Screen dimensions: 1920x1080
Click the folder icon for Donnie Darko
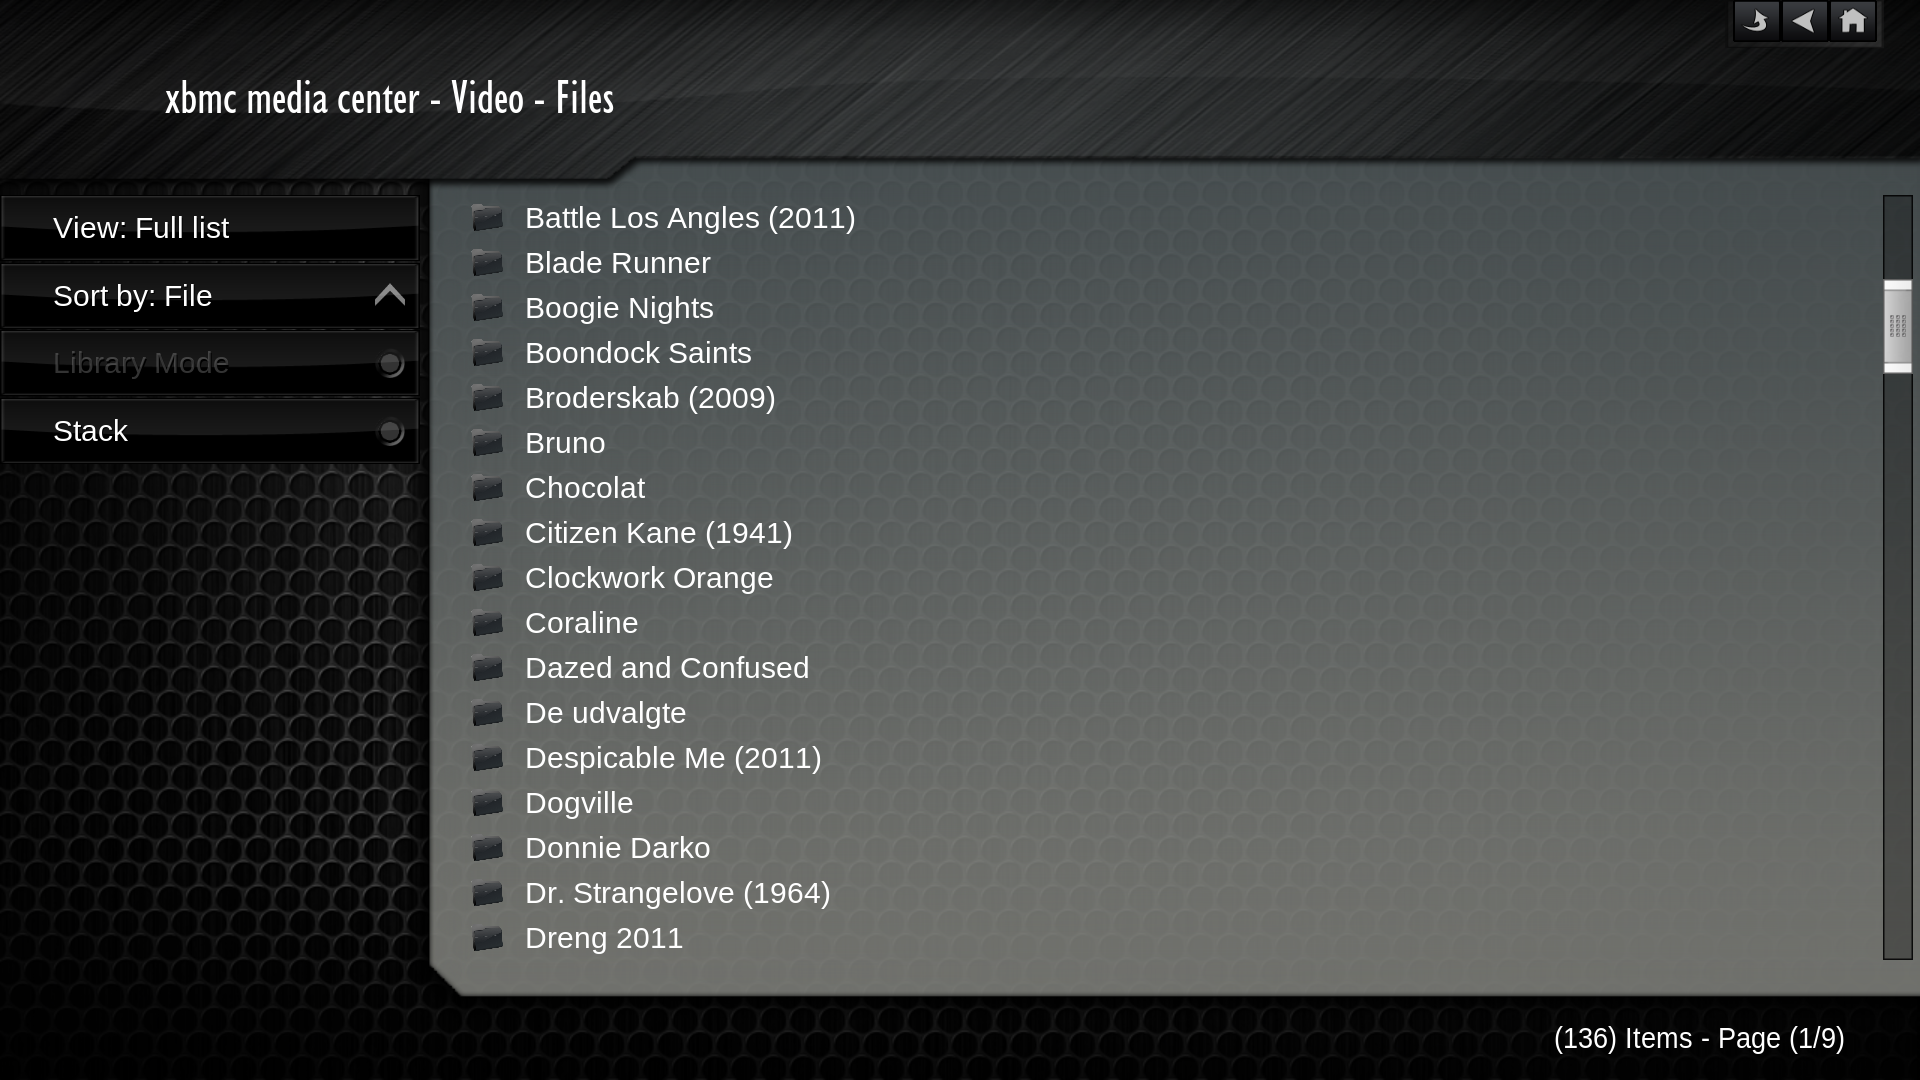point(487,848)
